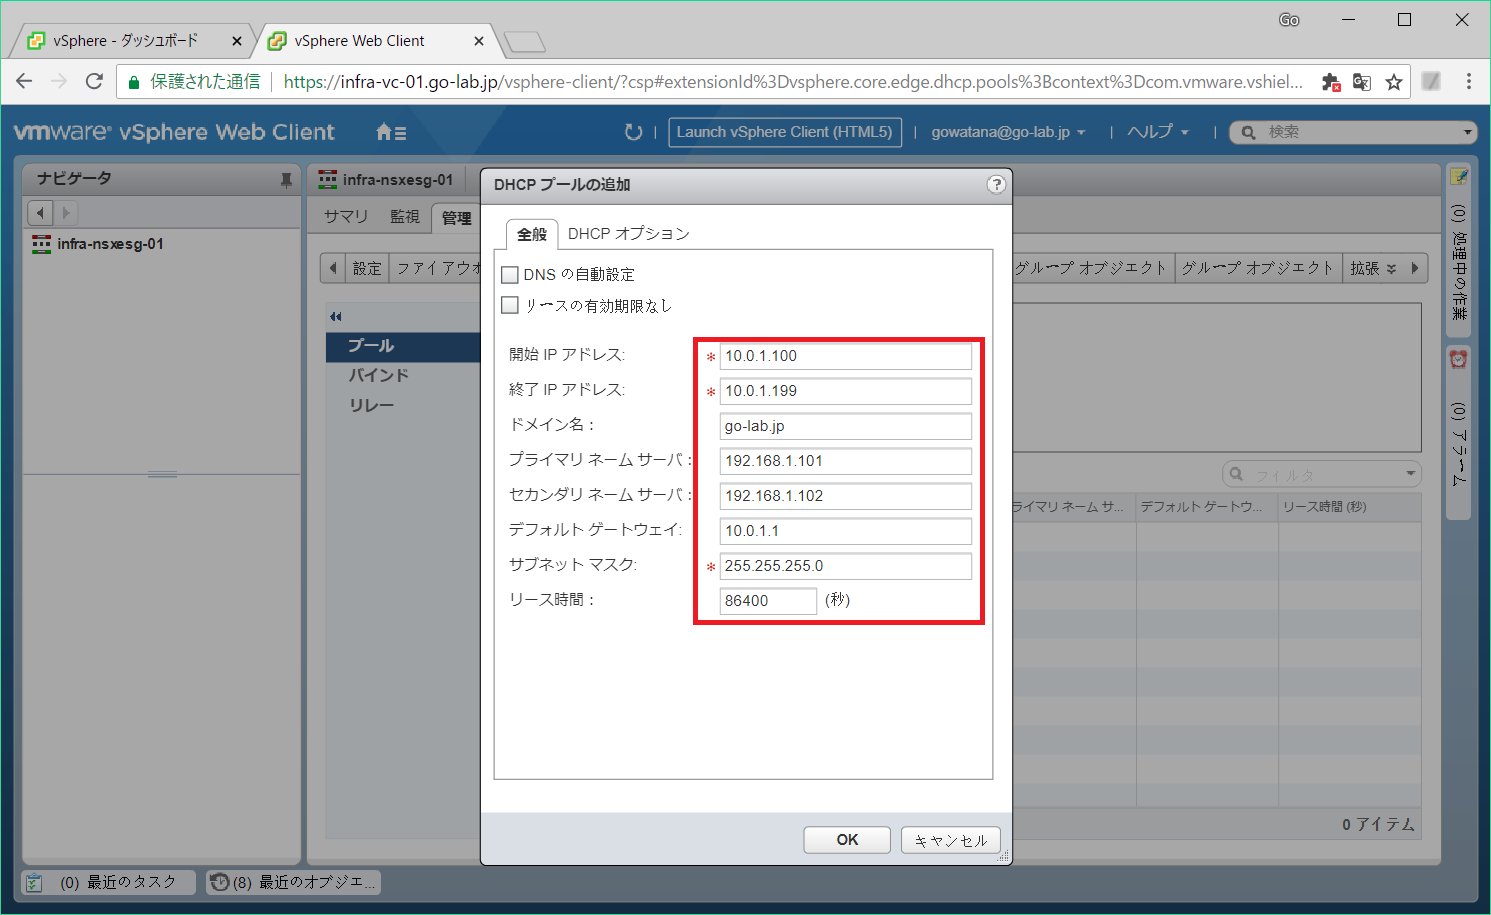The width and height of the screenshot is (1491, 915).
Task: Click the subnet mask field
Action: (x=846, y=566)
